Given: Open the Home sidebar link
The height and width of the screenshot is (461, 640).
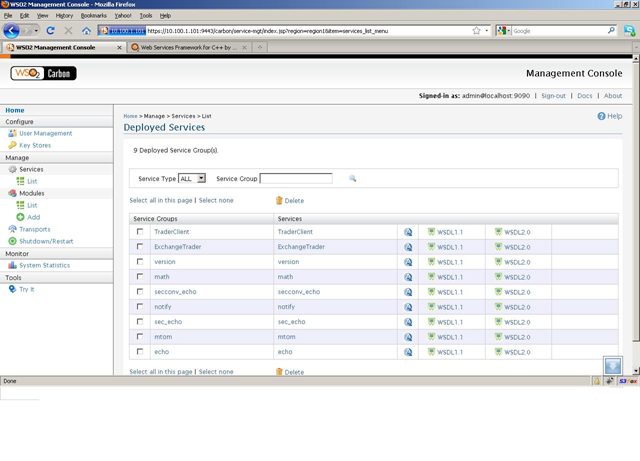Looking at the screenshot, I should (15, 110).
